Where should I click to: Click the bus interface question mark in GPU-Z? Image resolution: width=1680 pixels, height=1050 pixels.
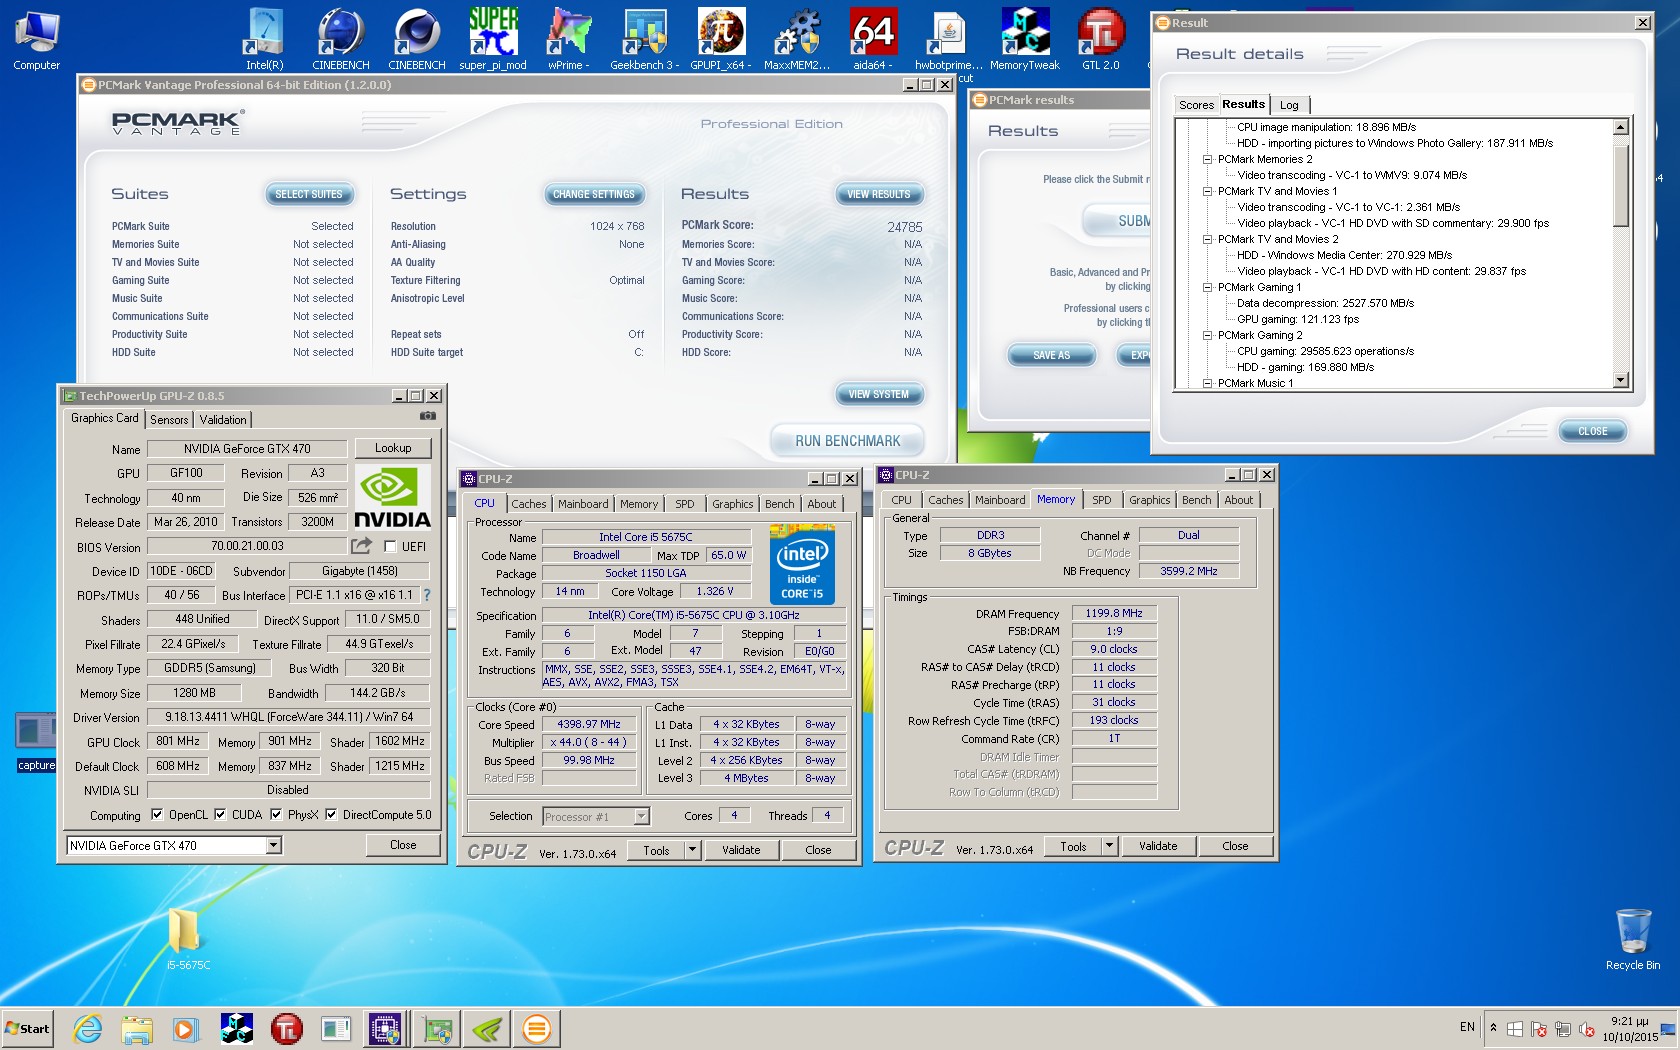click(427, 594)
